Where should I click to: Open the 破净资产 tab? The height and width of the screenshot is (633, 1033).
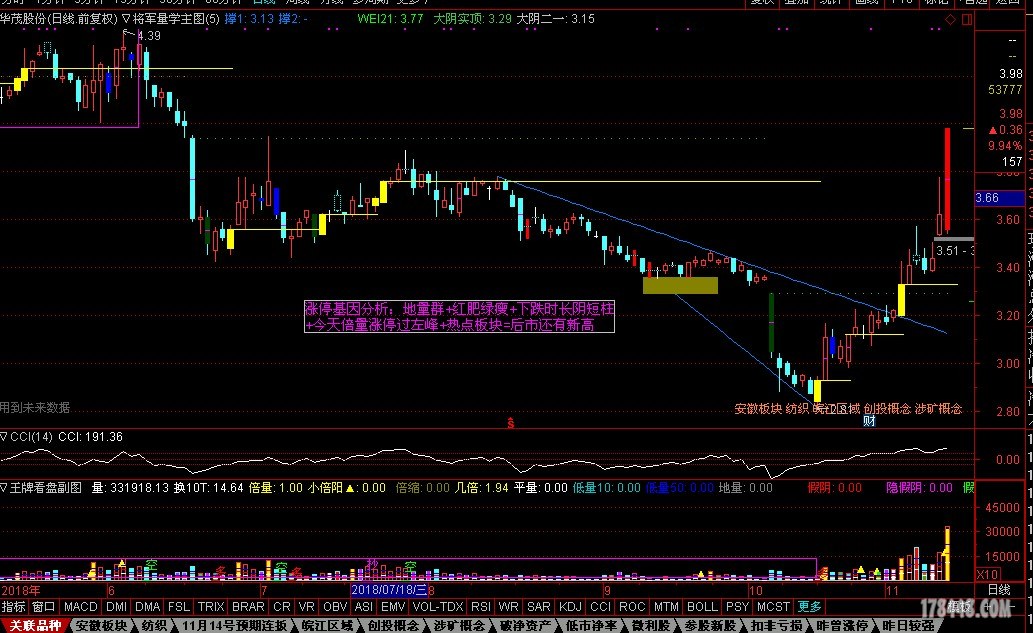(x=525, y=625)
